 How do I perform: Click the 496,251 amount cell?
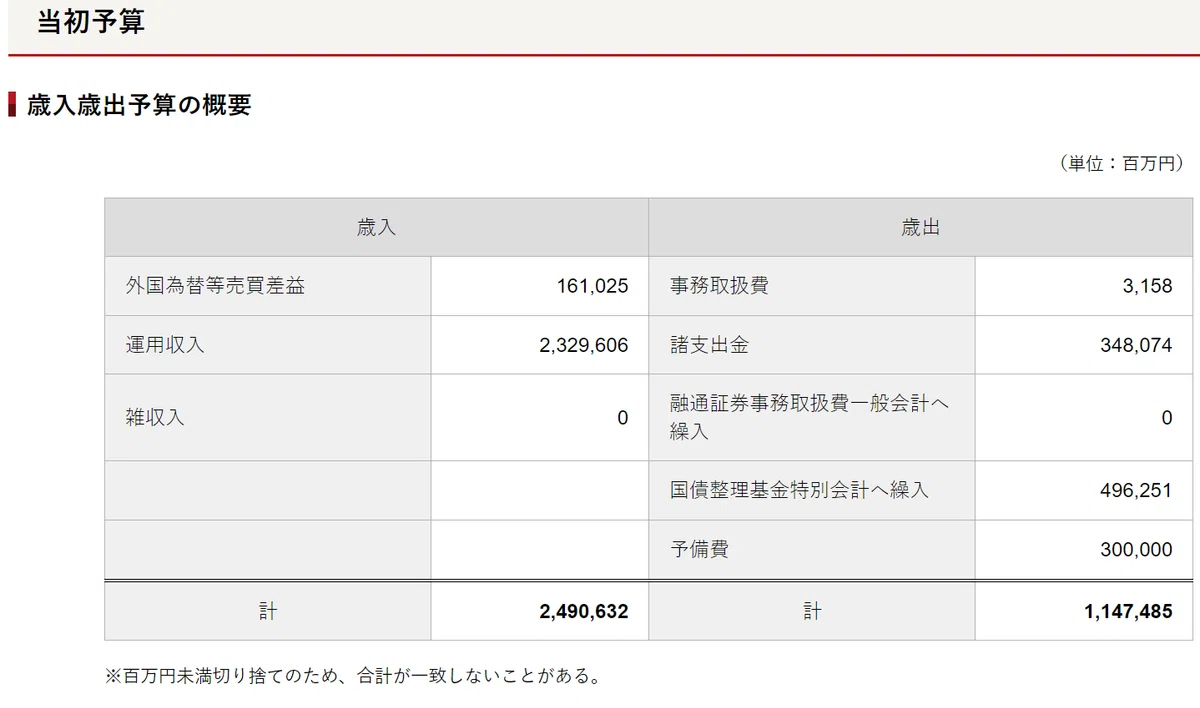click(x=1084, y=490)
